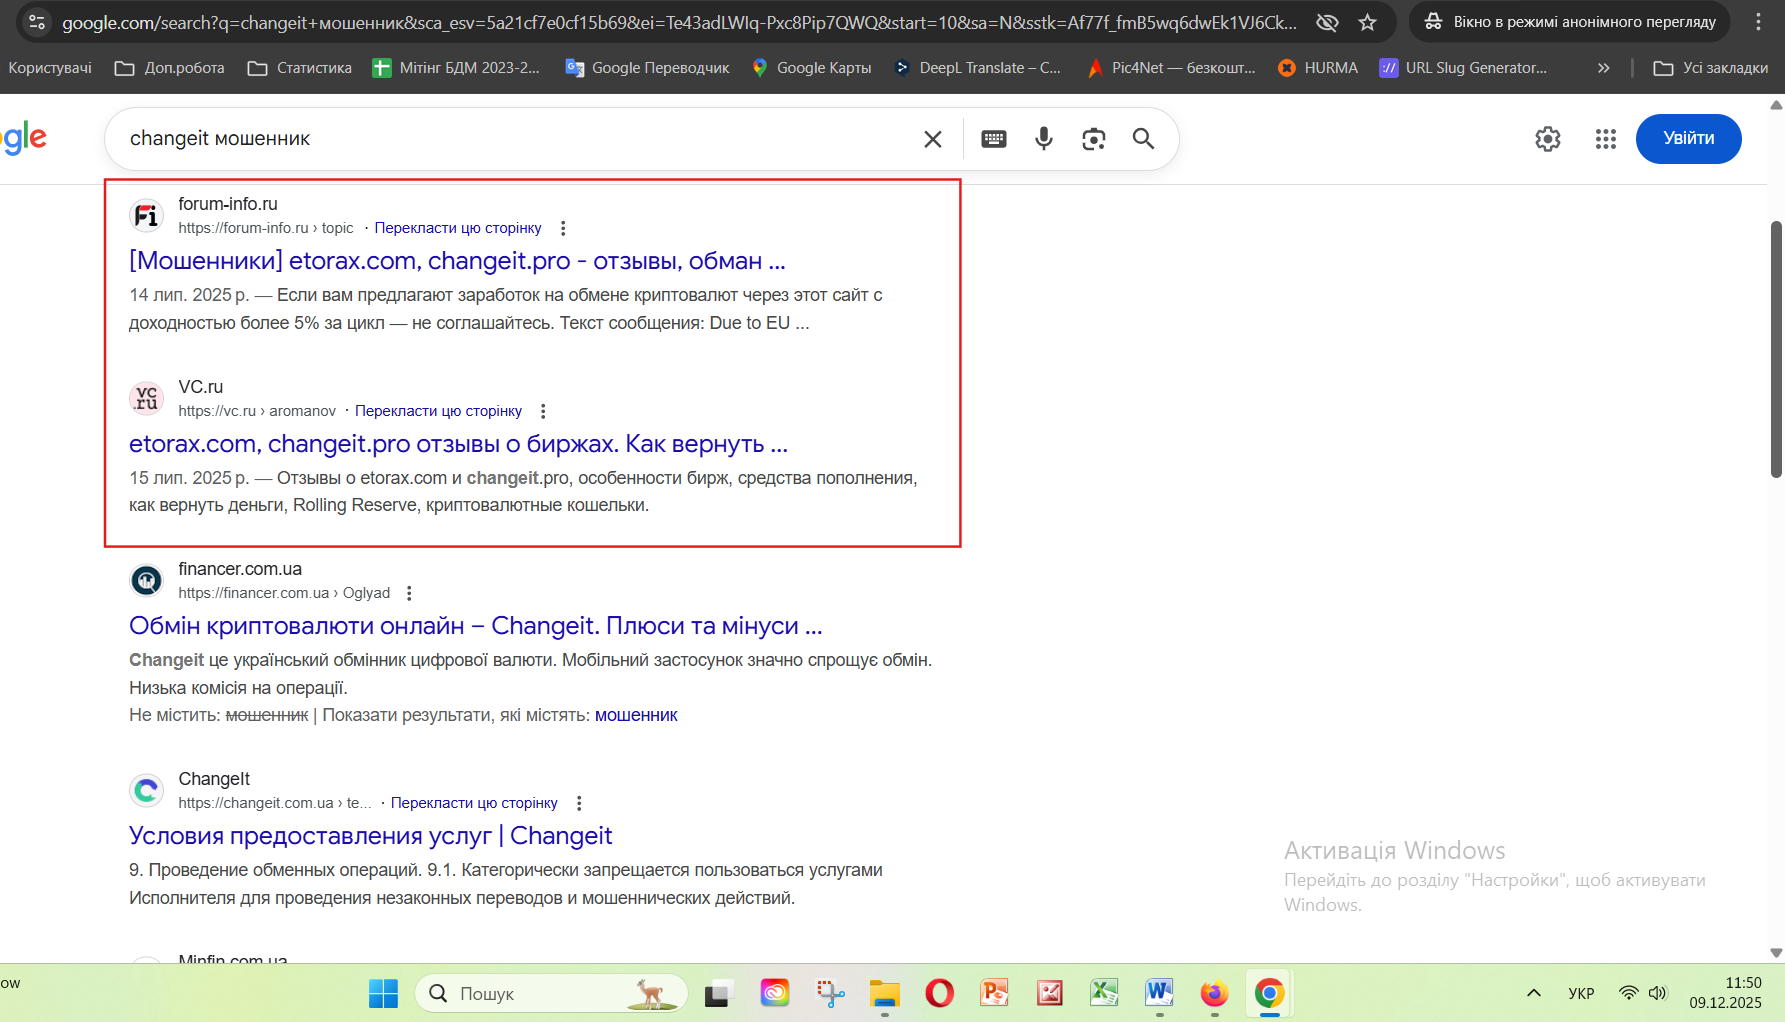1785x1022 pixels.
Task: Open Мітінг БДМ 2023 bookmark
Action: coord(456,68)
